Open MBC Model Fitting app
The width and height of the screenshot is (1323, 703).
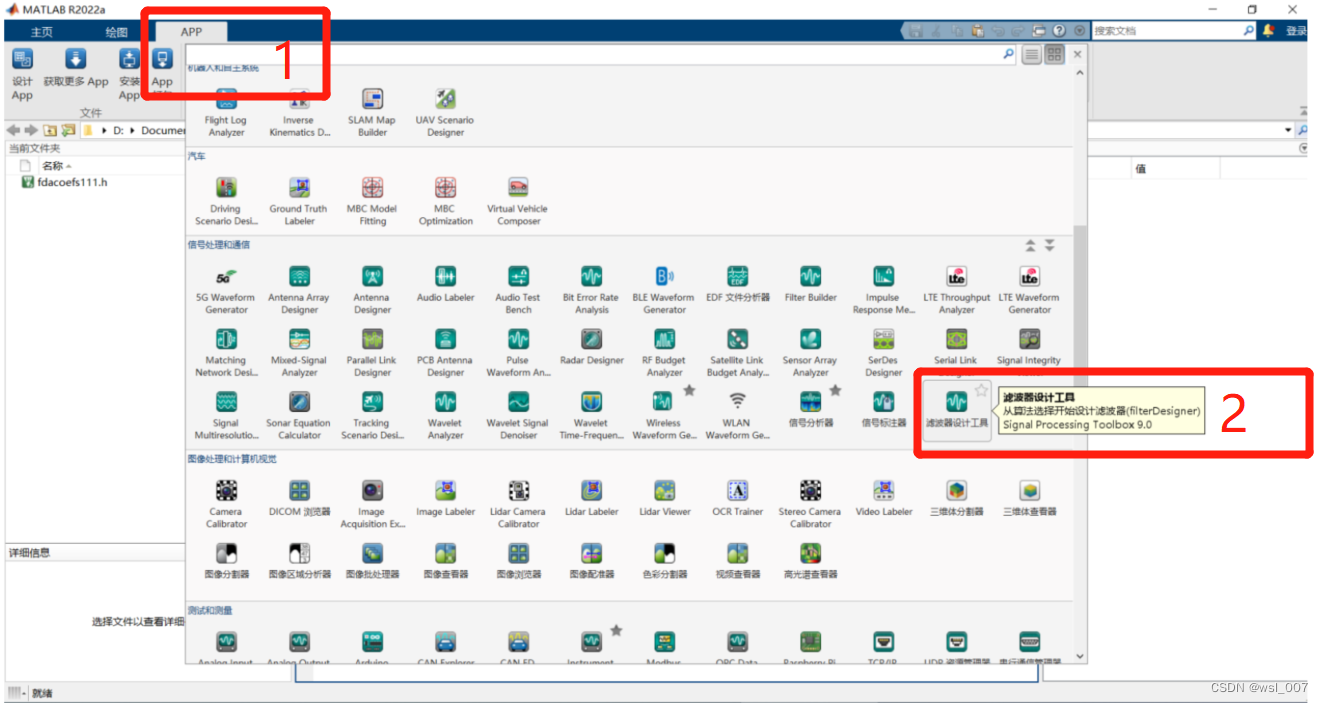pos(372,201)
